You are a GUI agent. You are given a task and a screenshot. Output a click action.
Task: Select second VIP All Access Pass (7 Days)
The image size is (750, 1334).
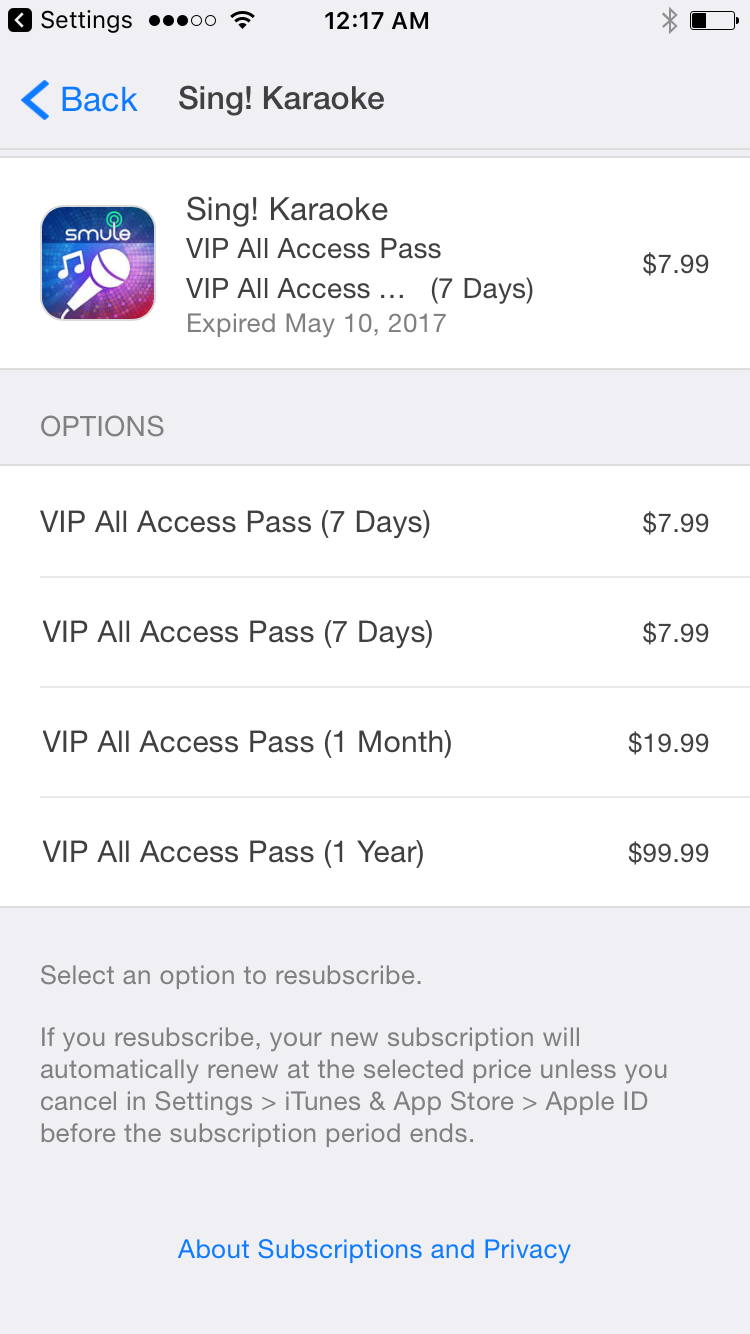375,632
